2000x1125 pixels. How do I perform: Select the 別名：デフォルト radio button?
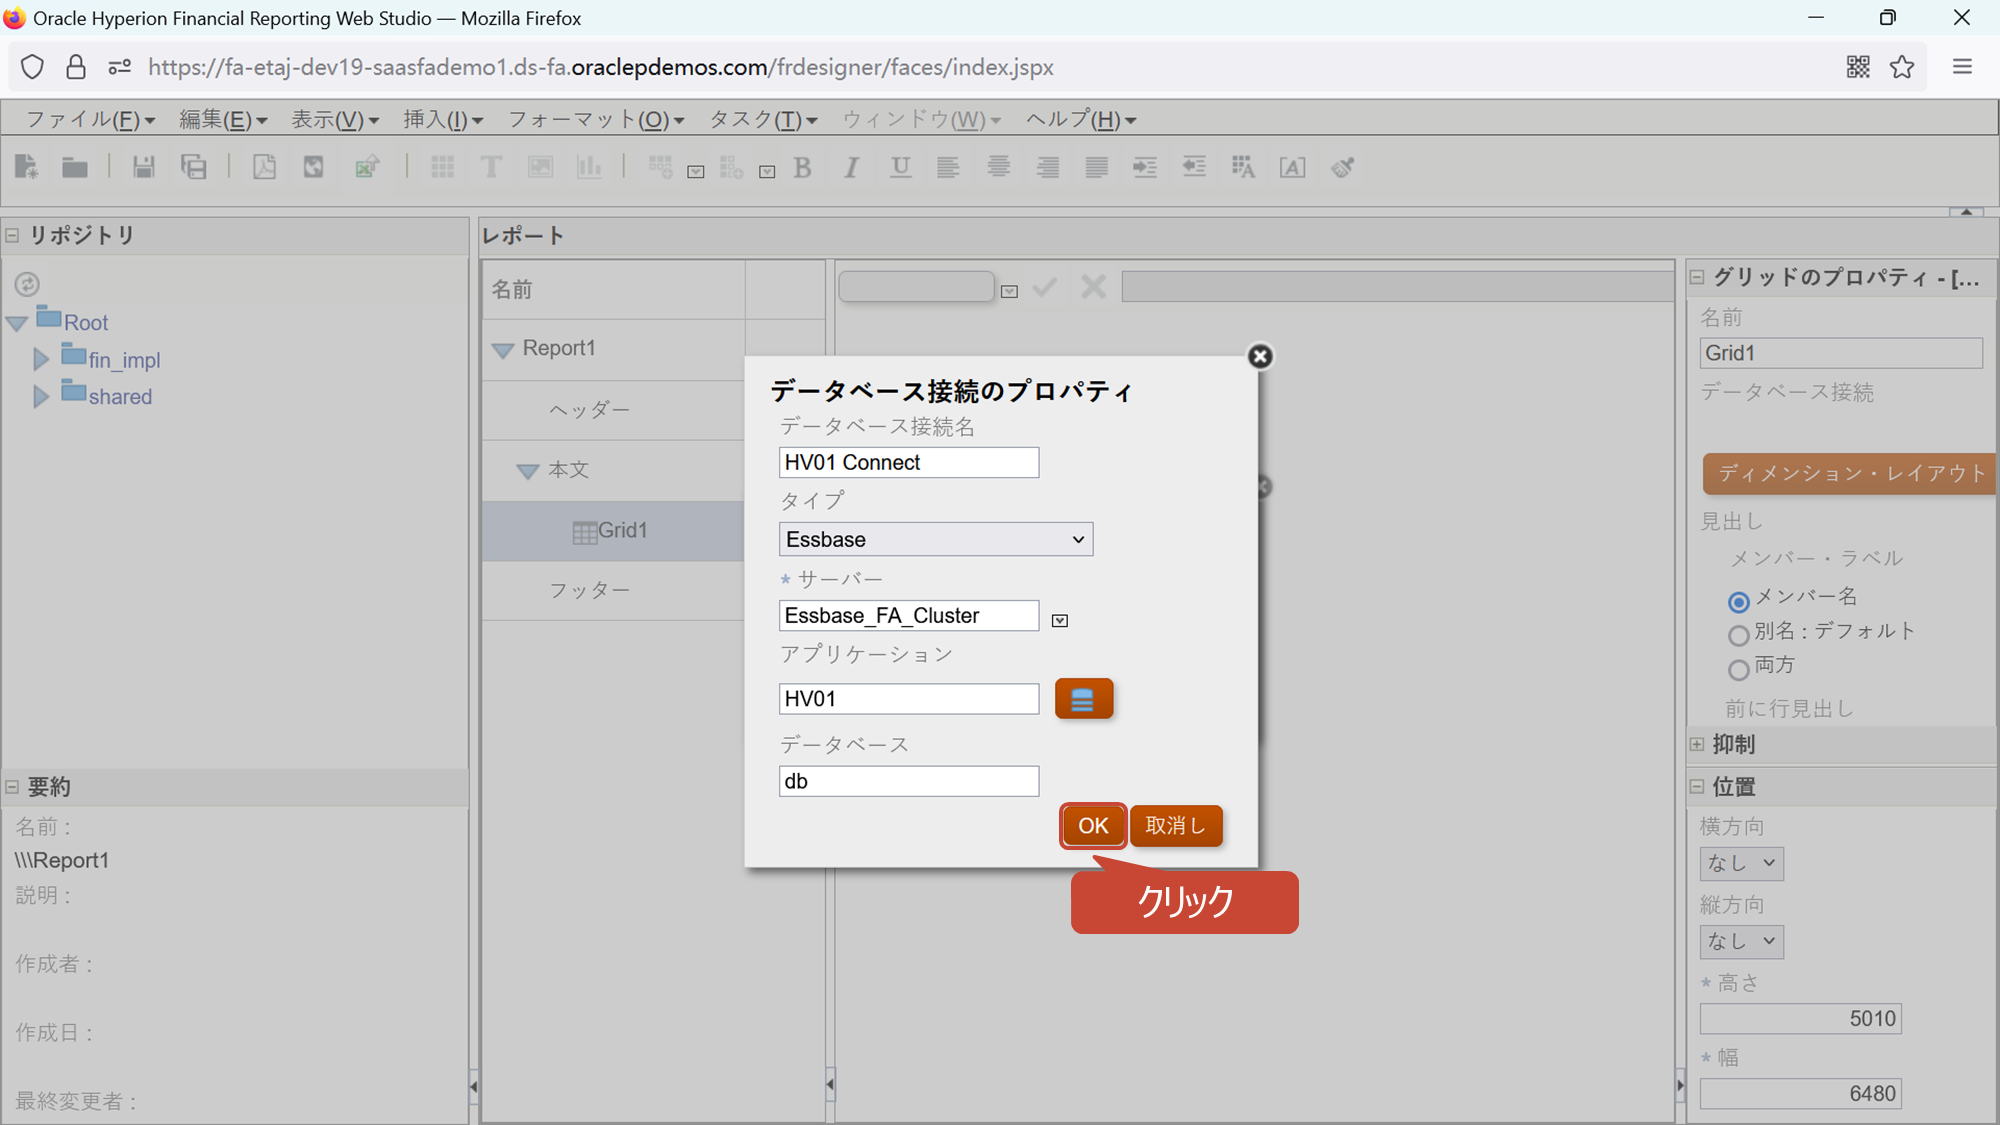coord(1738,635)
